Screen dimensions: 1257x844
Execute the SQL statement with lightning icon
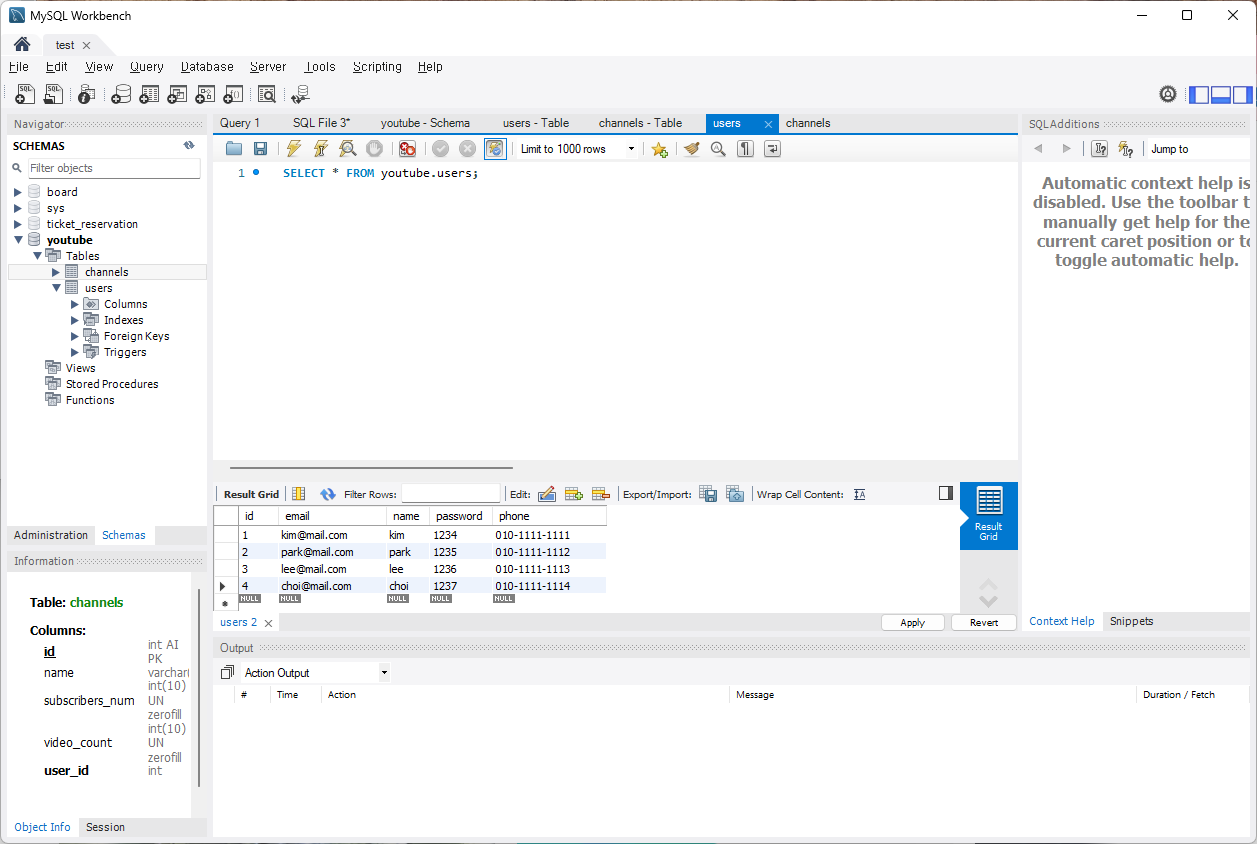click(x=293, y=149)
